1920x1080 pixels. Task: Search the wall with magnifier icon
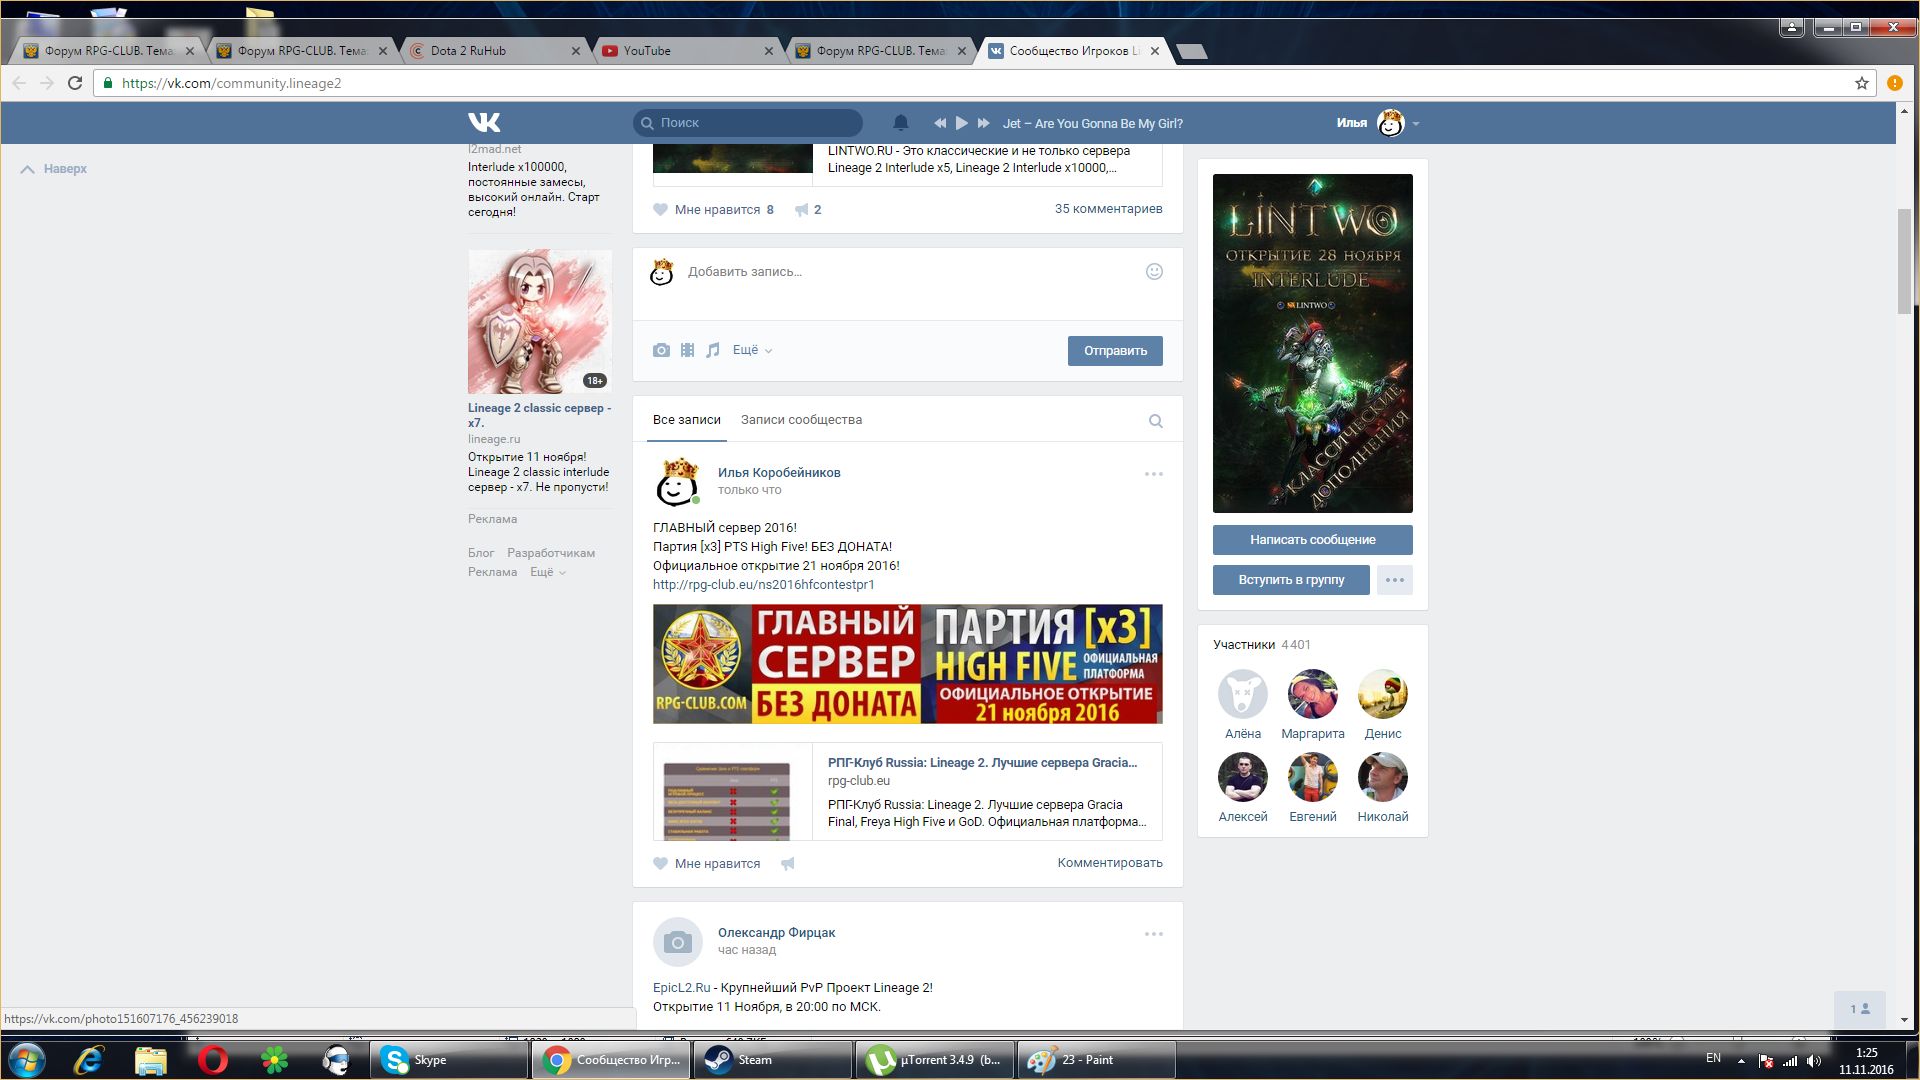coord(1155,421)
